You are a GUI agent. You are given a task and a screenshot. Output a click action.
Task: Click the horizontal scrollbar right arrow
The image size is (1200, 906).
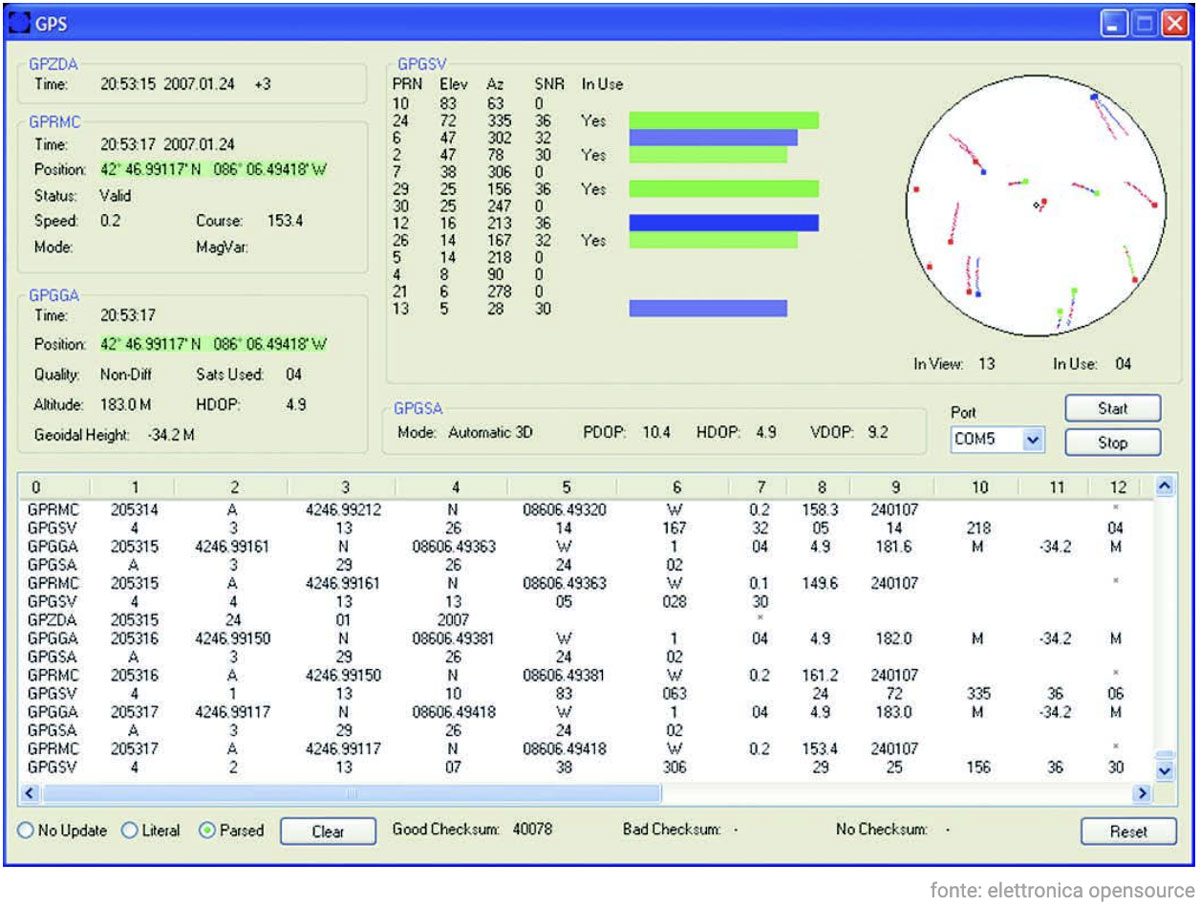click(x=1144, y=793)
